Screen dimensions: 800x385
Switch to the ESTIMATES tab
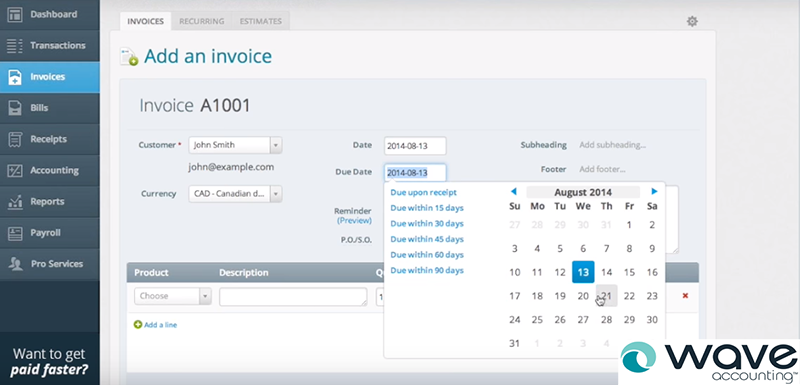pos(261,21)
